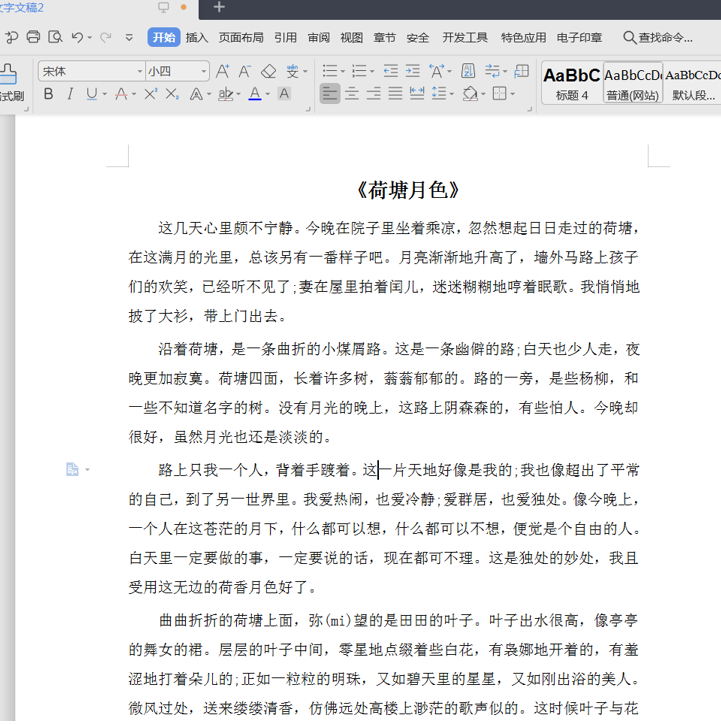Decrease font size with the shrink-font icon
This screenshot has height=724, width=721.
(x=245, y=72)
